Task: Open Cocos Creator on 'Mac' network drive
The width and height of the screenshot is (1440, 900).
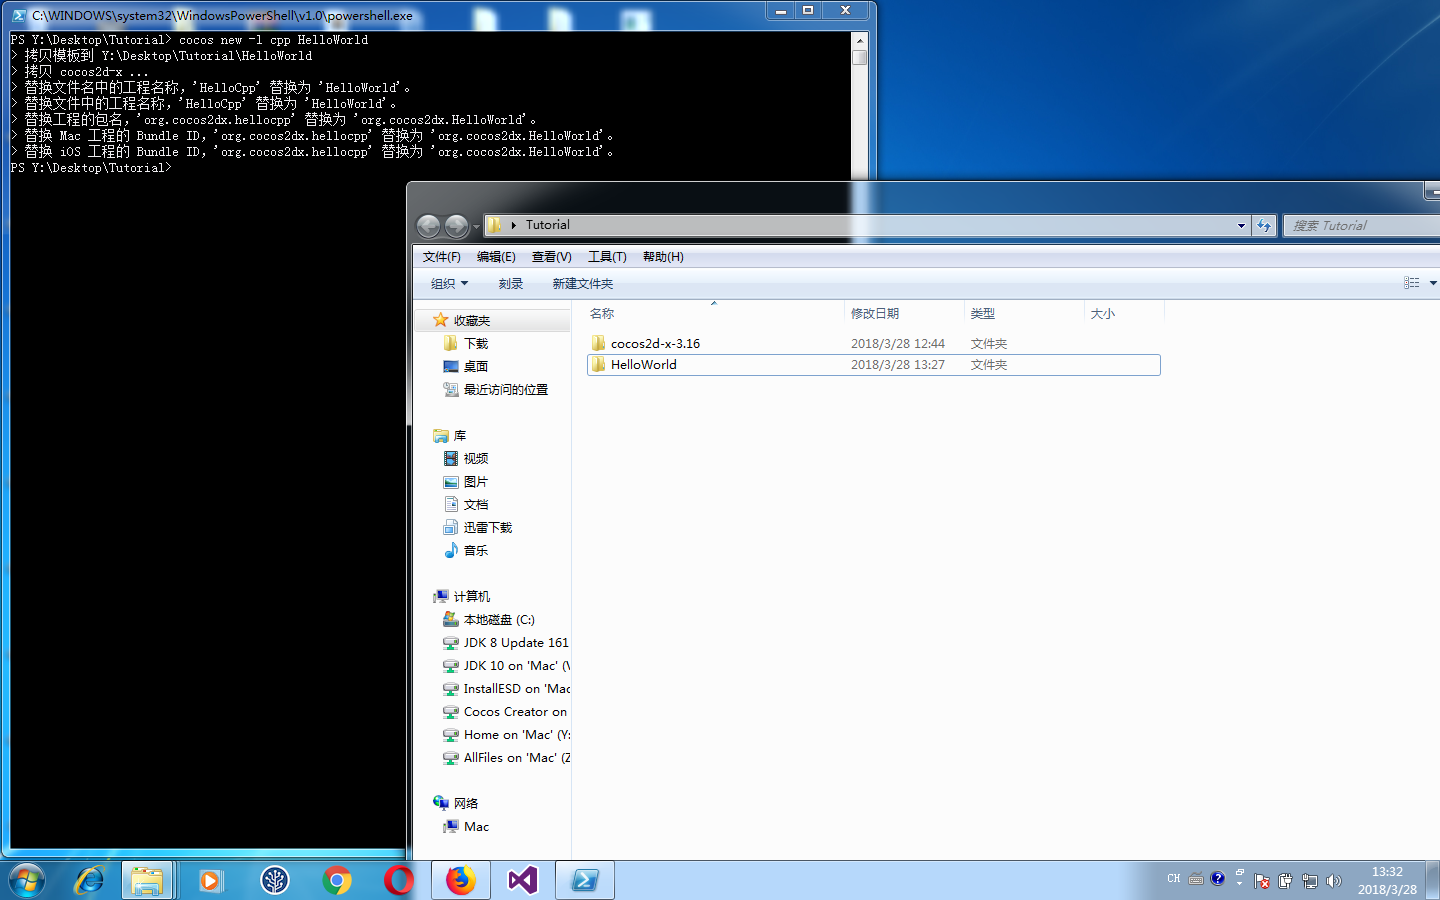Action: tap(505, 712)
